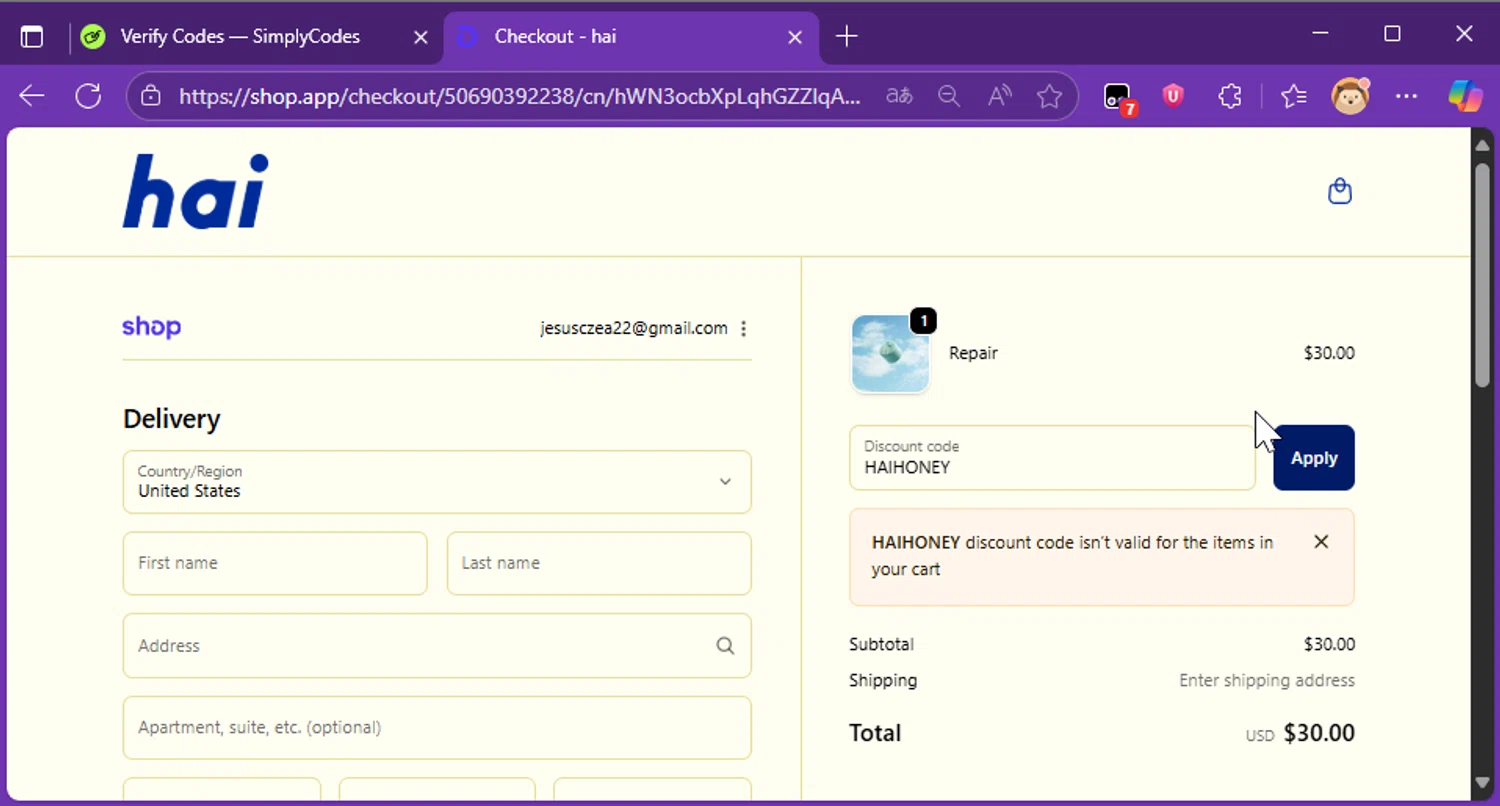Click the Repair product name
The height and width of the screenshot is (806, 1500).
(973, 353)
